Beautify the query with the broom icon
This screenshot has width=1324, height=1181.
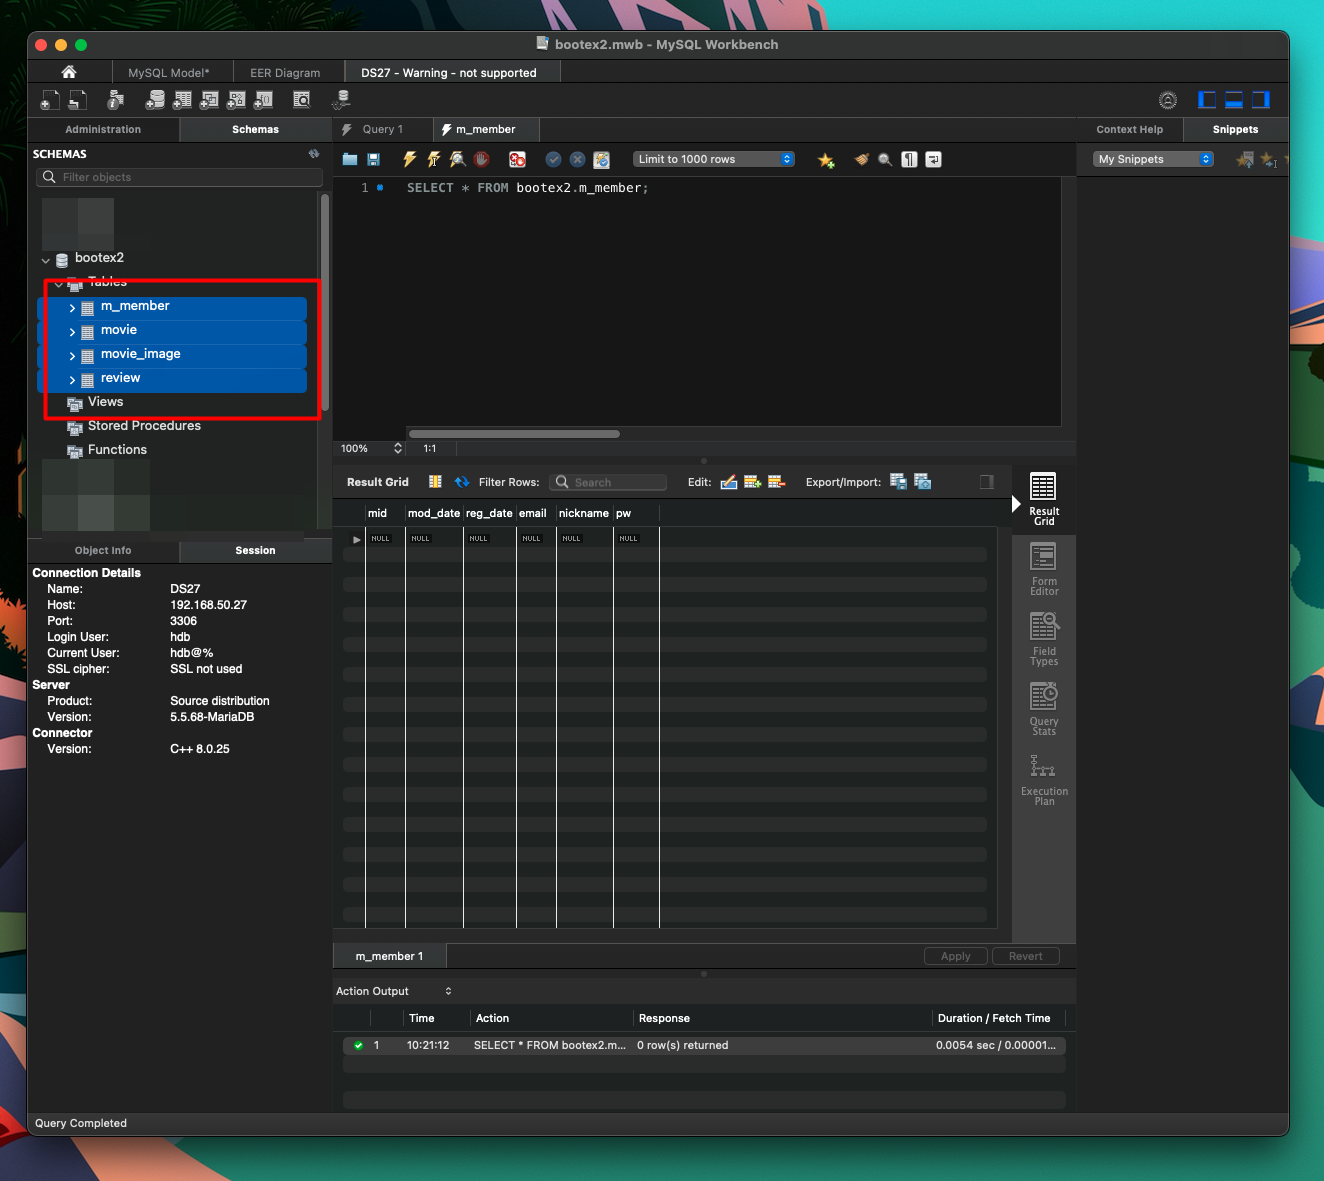tap(861, 159)
